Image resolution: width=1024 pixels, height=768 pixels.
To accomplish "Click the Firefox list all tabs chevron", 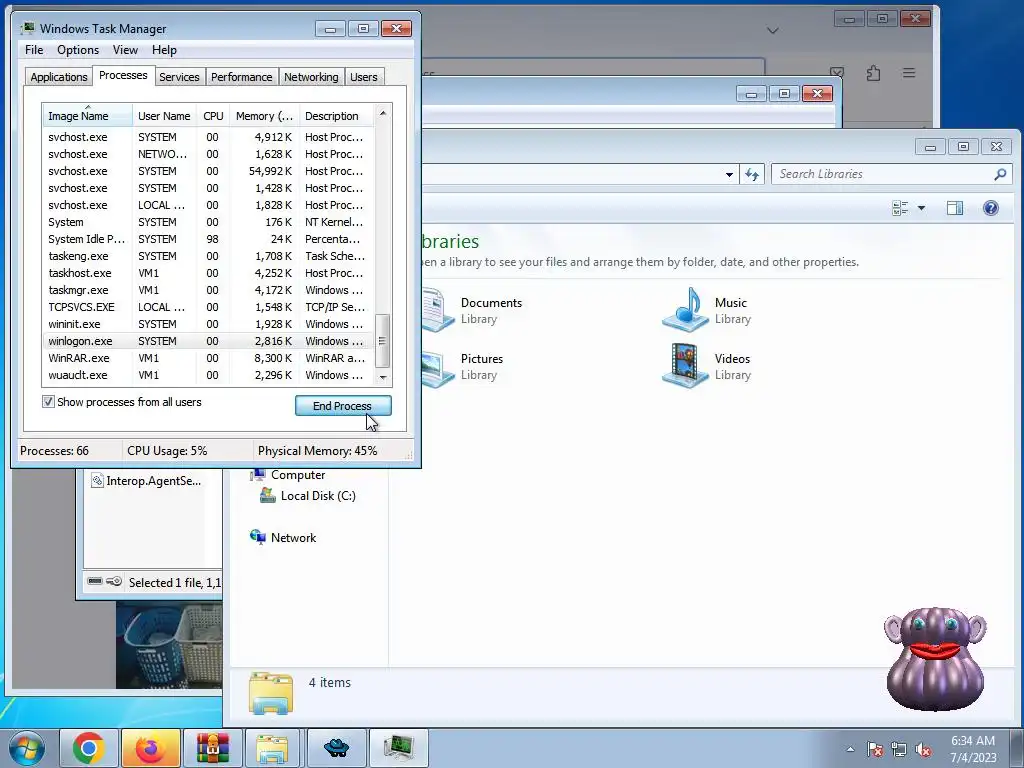I will (x=773, y=30).
